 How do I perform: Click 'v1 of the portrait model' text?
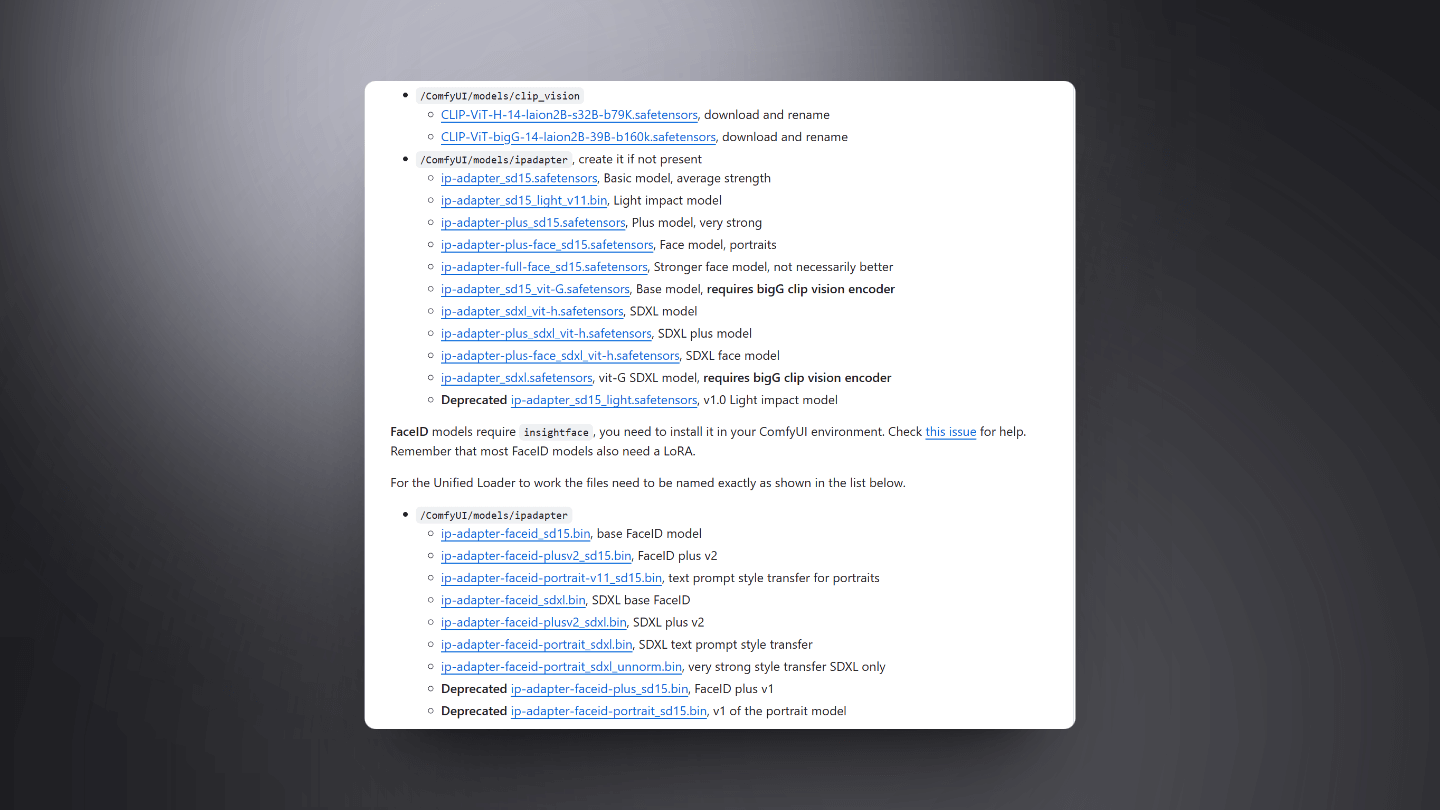tap(780, 711)
